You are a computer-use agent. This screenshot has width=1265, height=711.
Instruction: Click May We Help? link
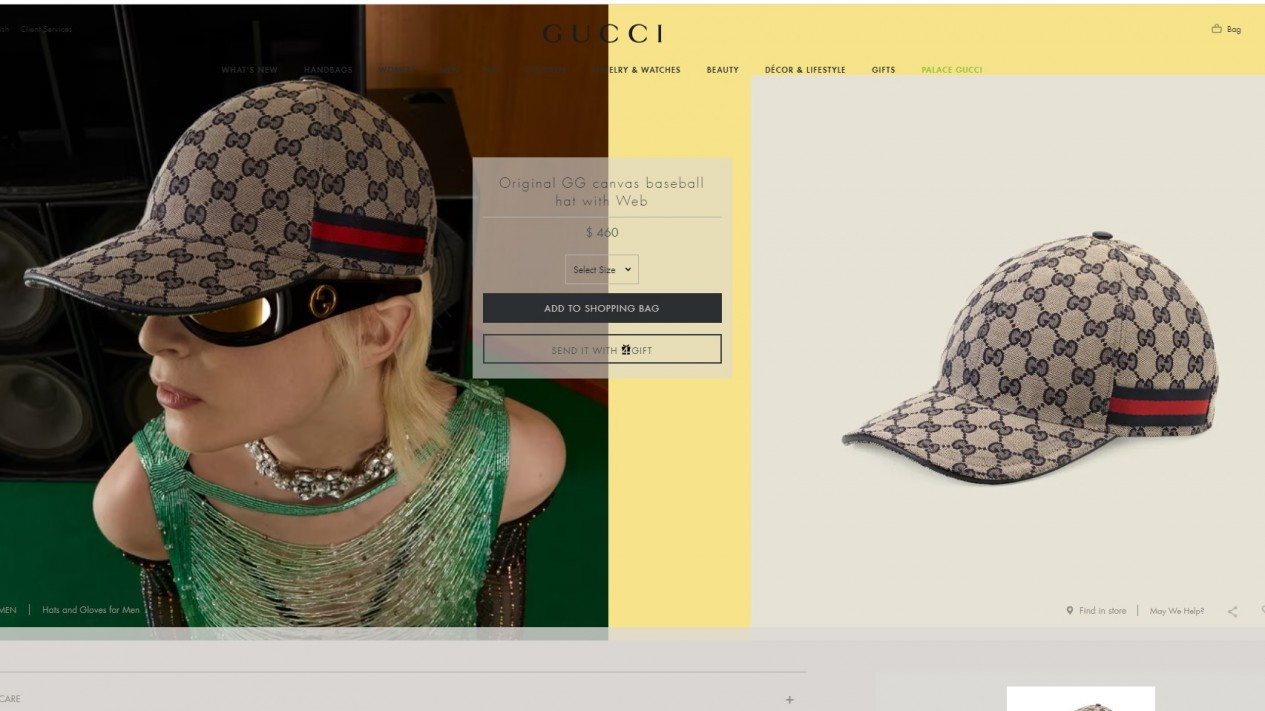1177,611
